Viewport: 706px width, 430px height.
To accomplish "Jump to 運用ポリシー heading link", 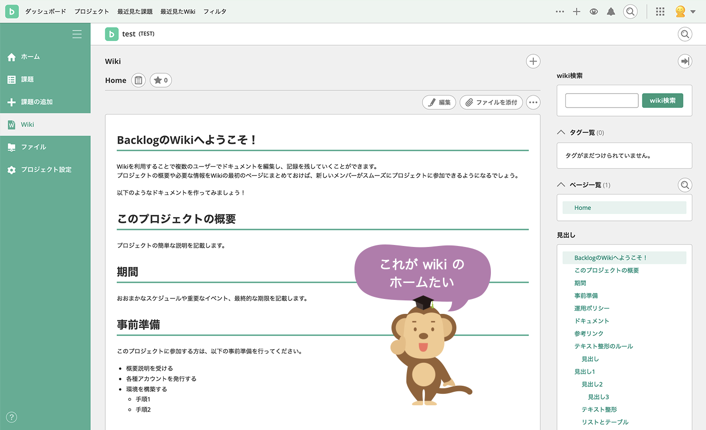I will 592,308.
